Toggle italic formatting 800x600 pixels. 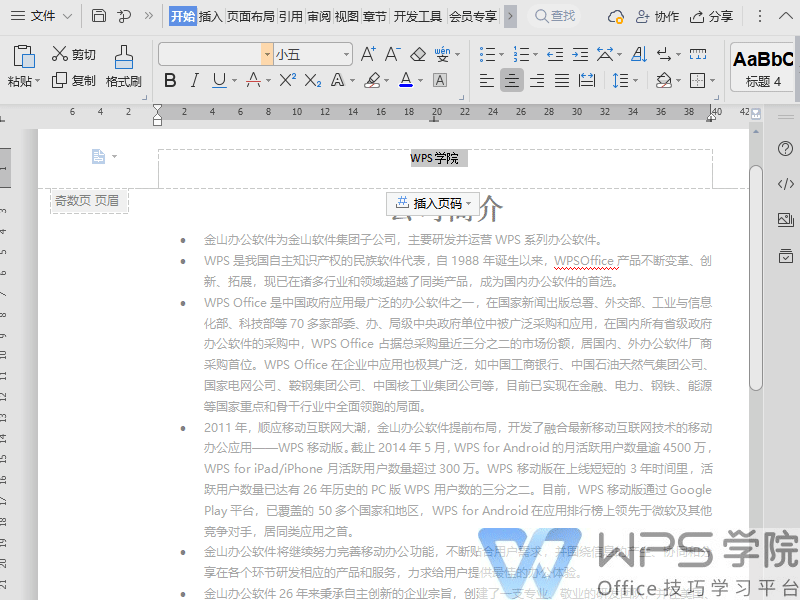(194, 80)
